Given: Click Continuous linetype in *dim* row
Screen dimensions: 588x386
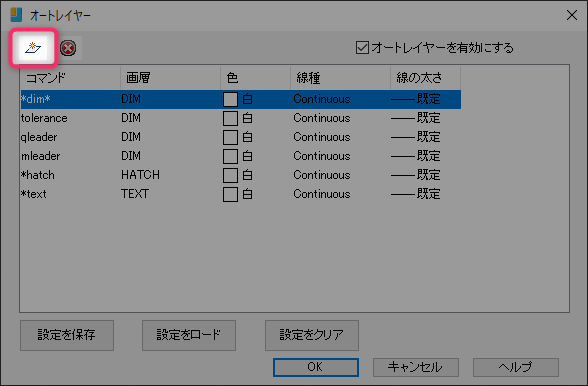Looking at the screenshot, I should pos(322,99).
